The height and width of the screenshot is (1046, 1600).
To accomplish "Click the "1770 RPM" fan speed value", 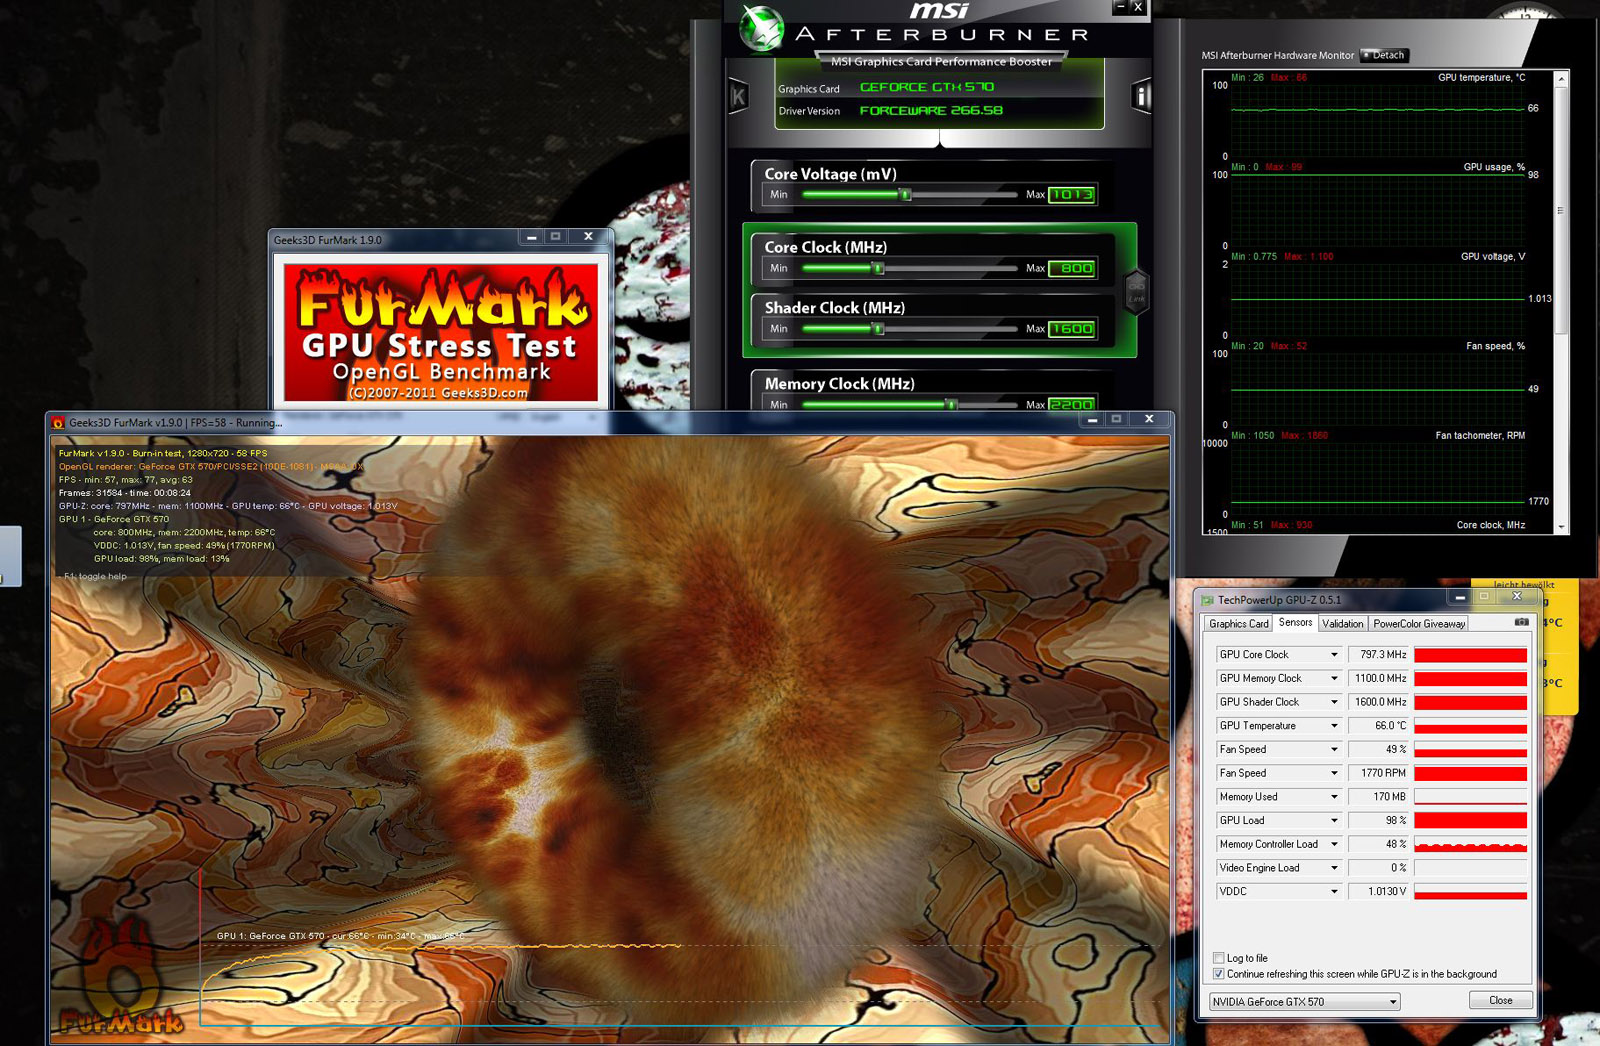I will click(1383, 773).
